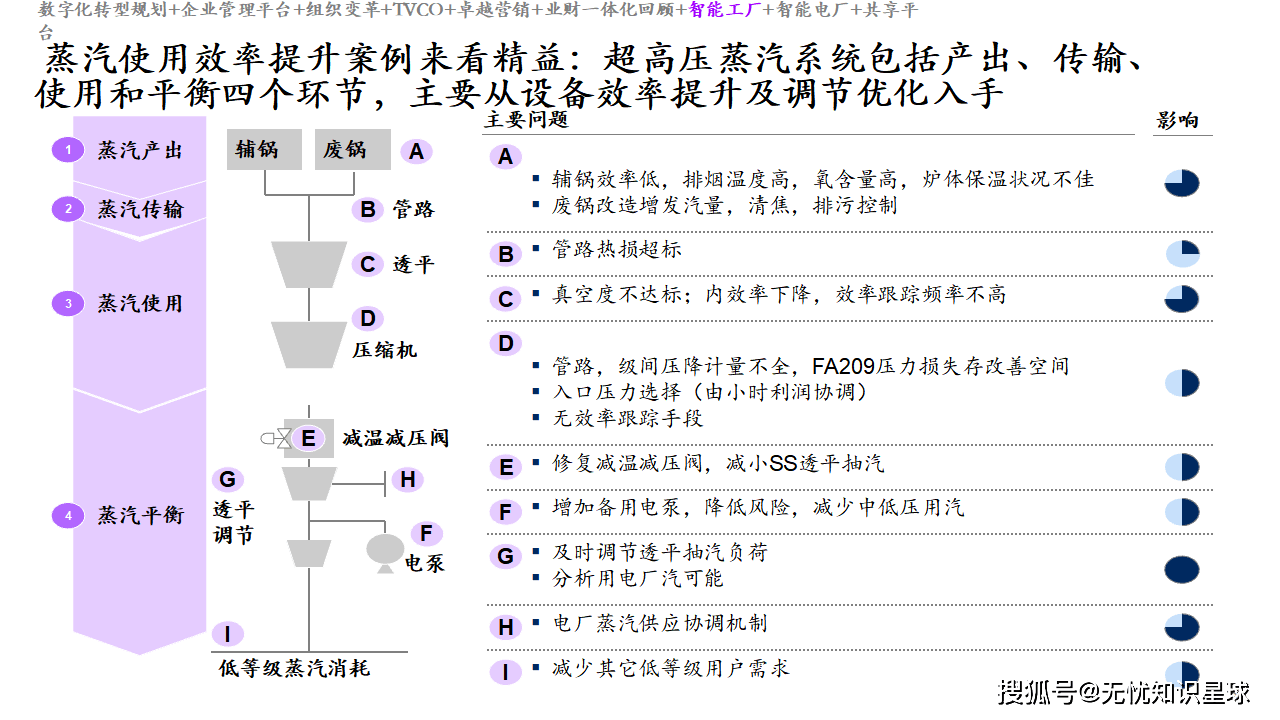
Task: Click the impact pie icon for 管路热损超标
Action: 1182,253
